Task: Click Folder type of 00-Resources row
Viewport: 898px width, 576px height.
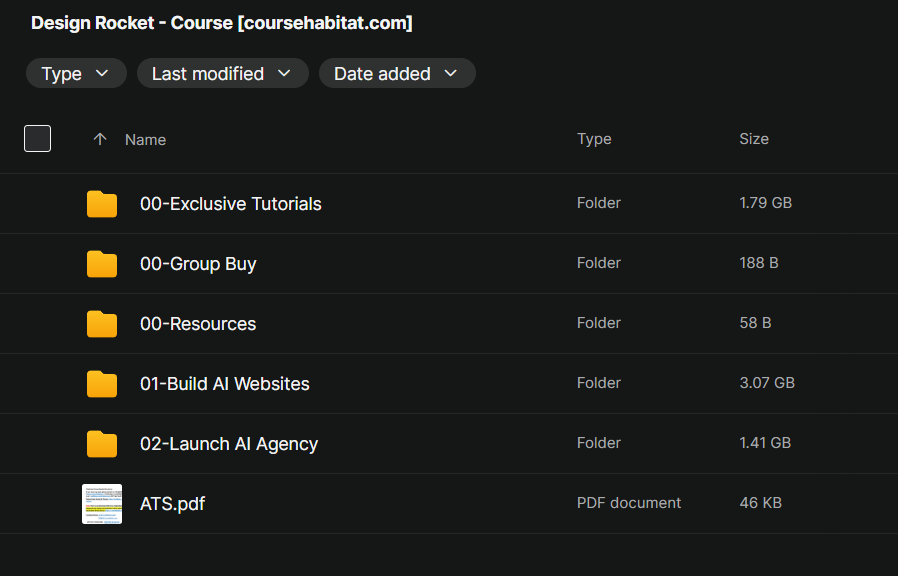Action: [x=598, y=323]
